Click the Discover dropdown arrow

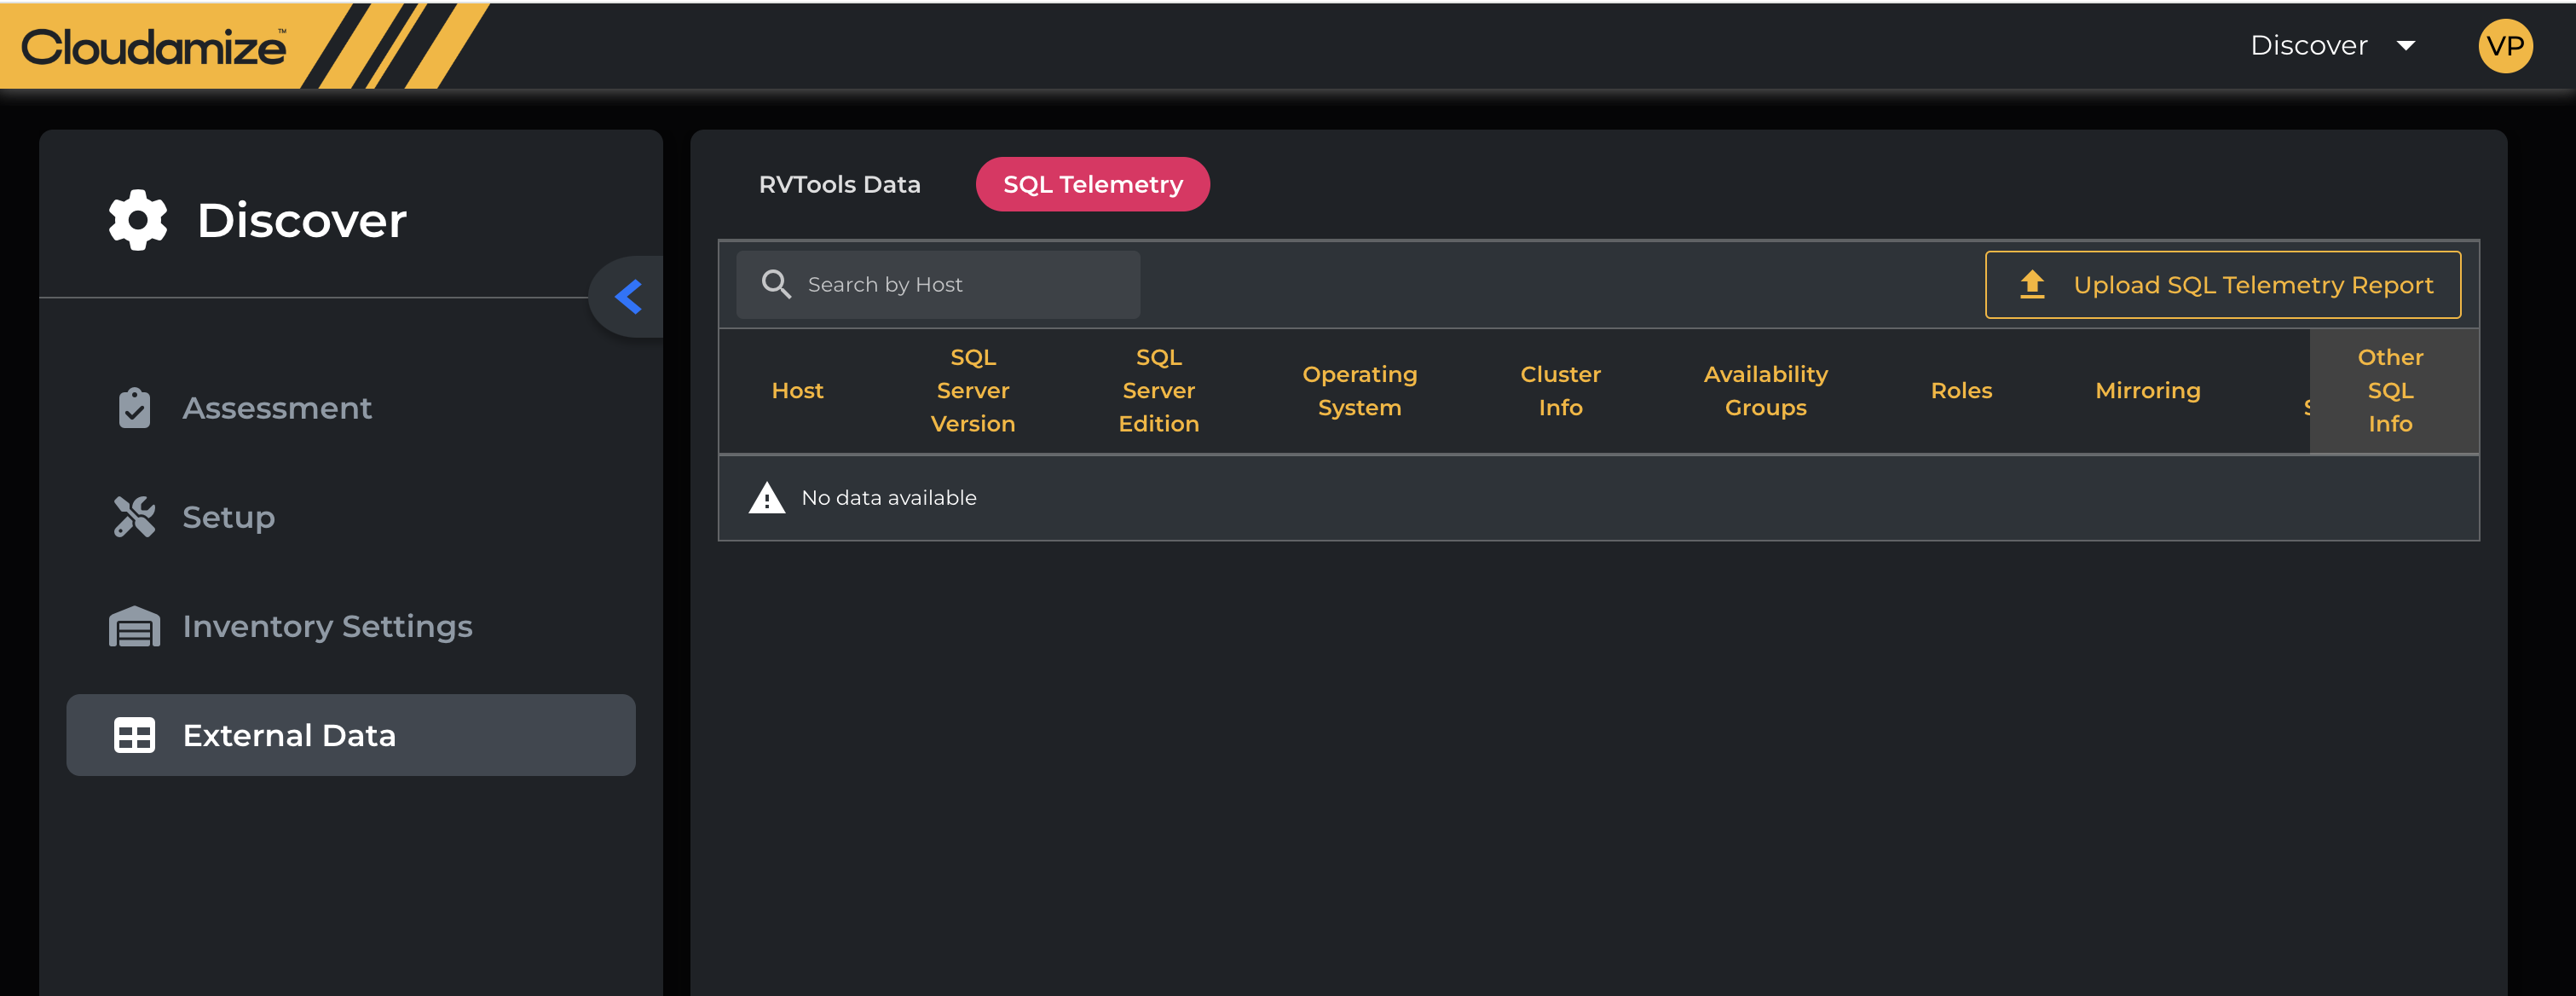point(2406,46)
